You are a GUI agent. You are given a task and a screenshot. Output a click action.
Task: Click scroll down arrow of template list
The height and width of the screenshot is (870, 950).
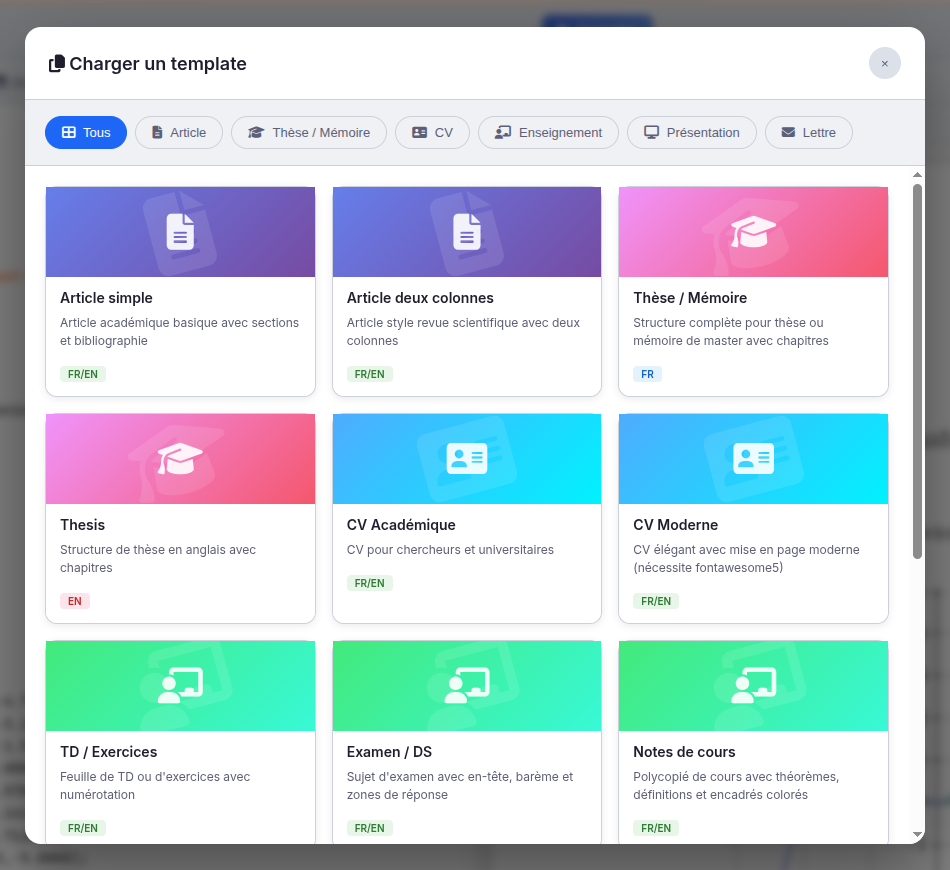click(917, 834)
